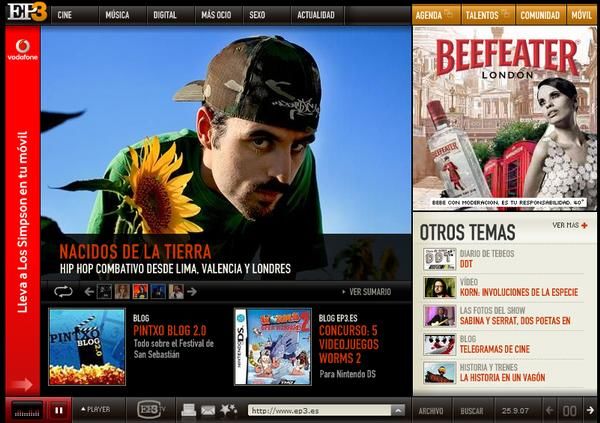Click the ep3.es URL field
The height and width of the screenshot is (423, 600).
tap(320, 411)
